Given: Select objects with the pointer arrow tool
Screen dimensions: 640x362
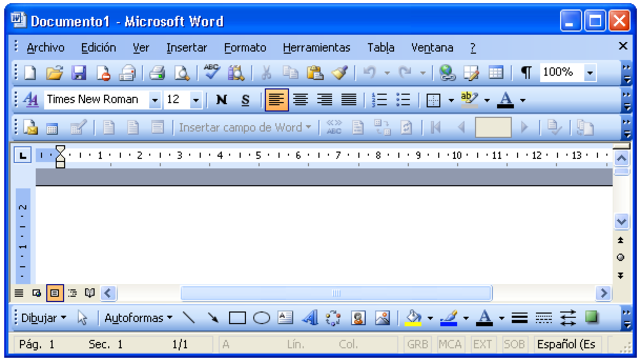Looking at the screenshot, I should coord(82,318).
